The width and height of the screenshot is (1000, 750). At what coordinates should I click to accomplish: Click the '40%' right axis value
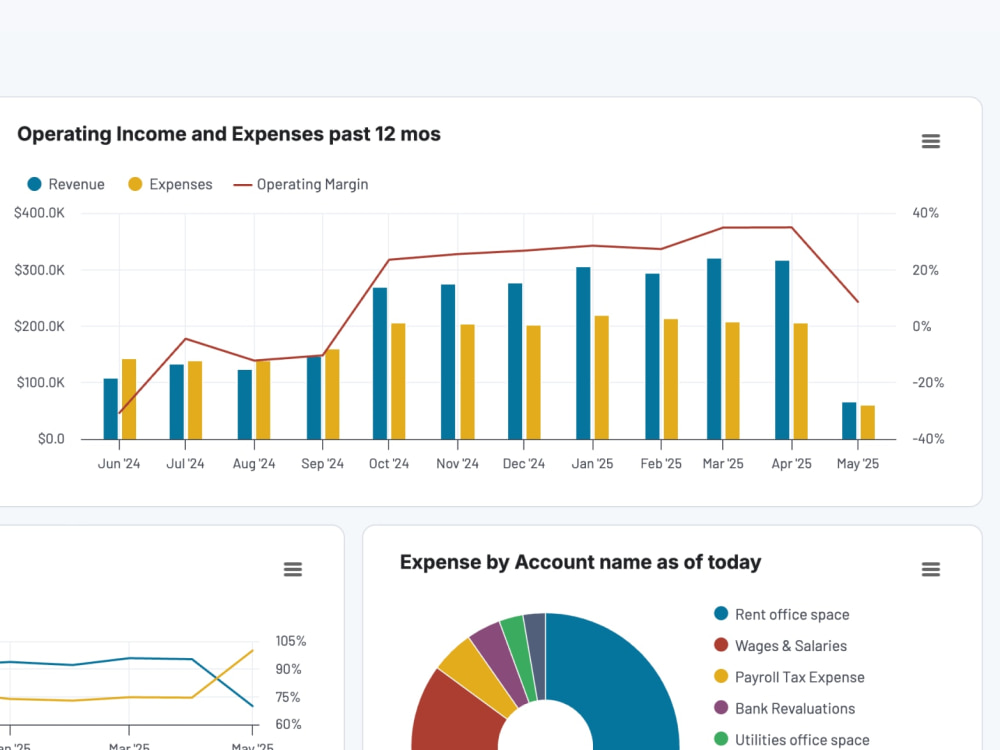pyautogui.click(x=925, y=213)
